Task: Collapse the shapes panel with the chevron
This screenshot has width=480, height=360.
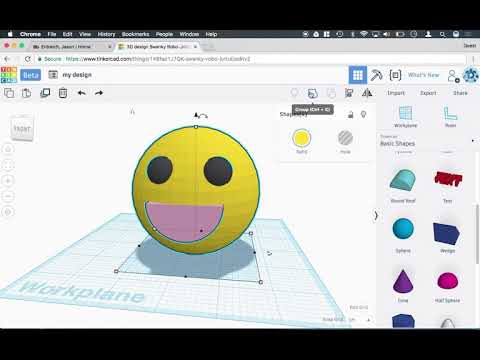Action: tap(376, 216)
